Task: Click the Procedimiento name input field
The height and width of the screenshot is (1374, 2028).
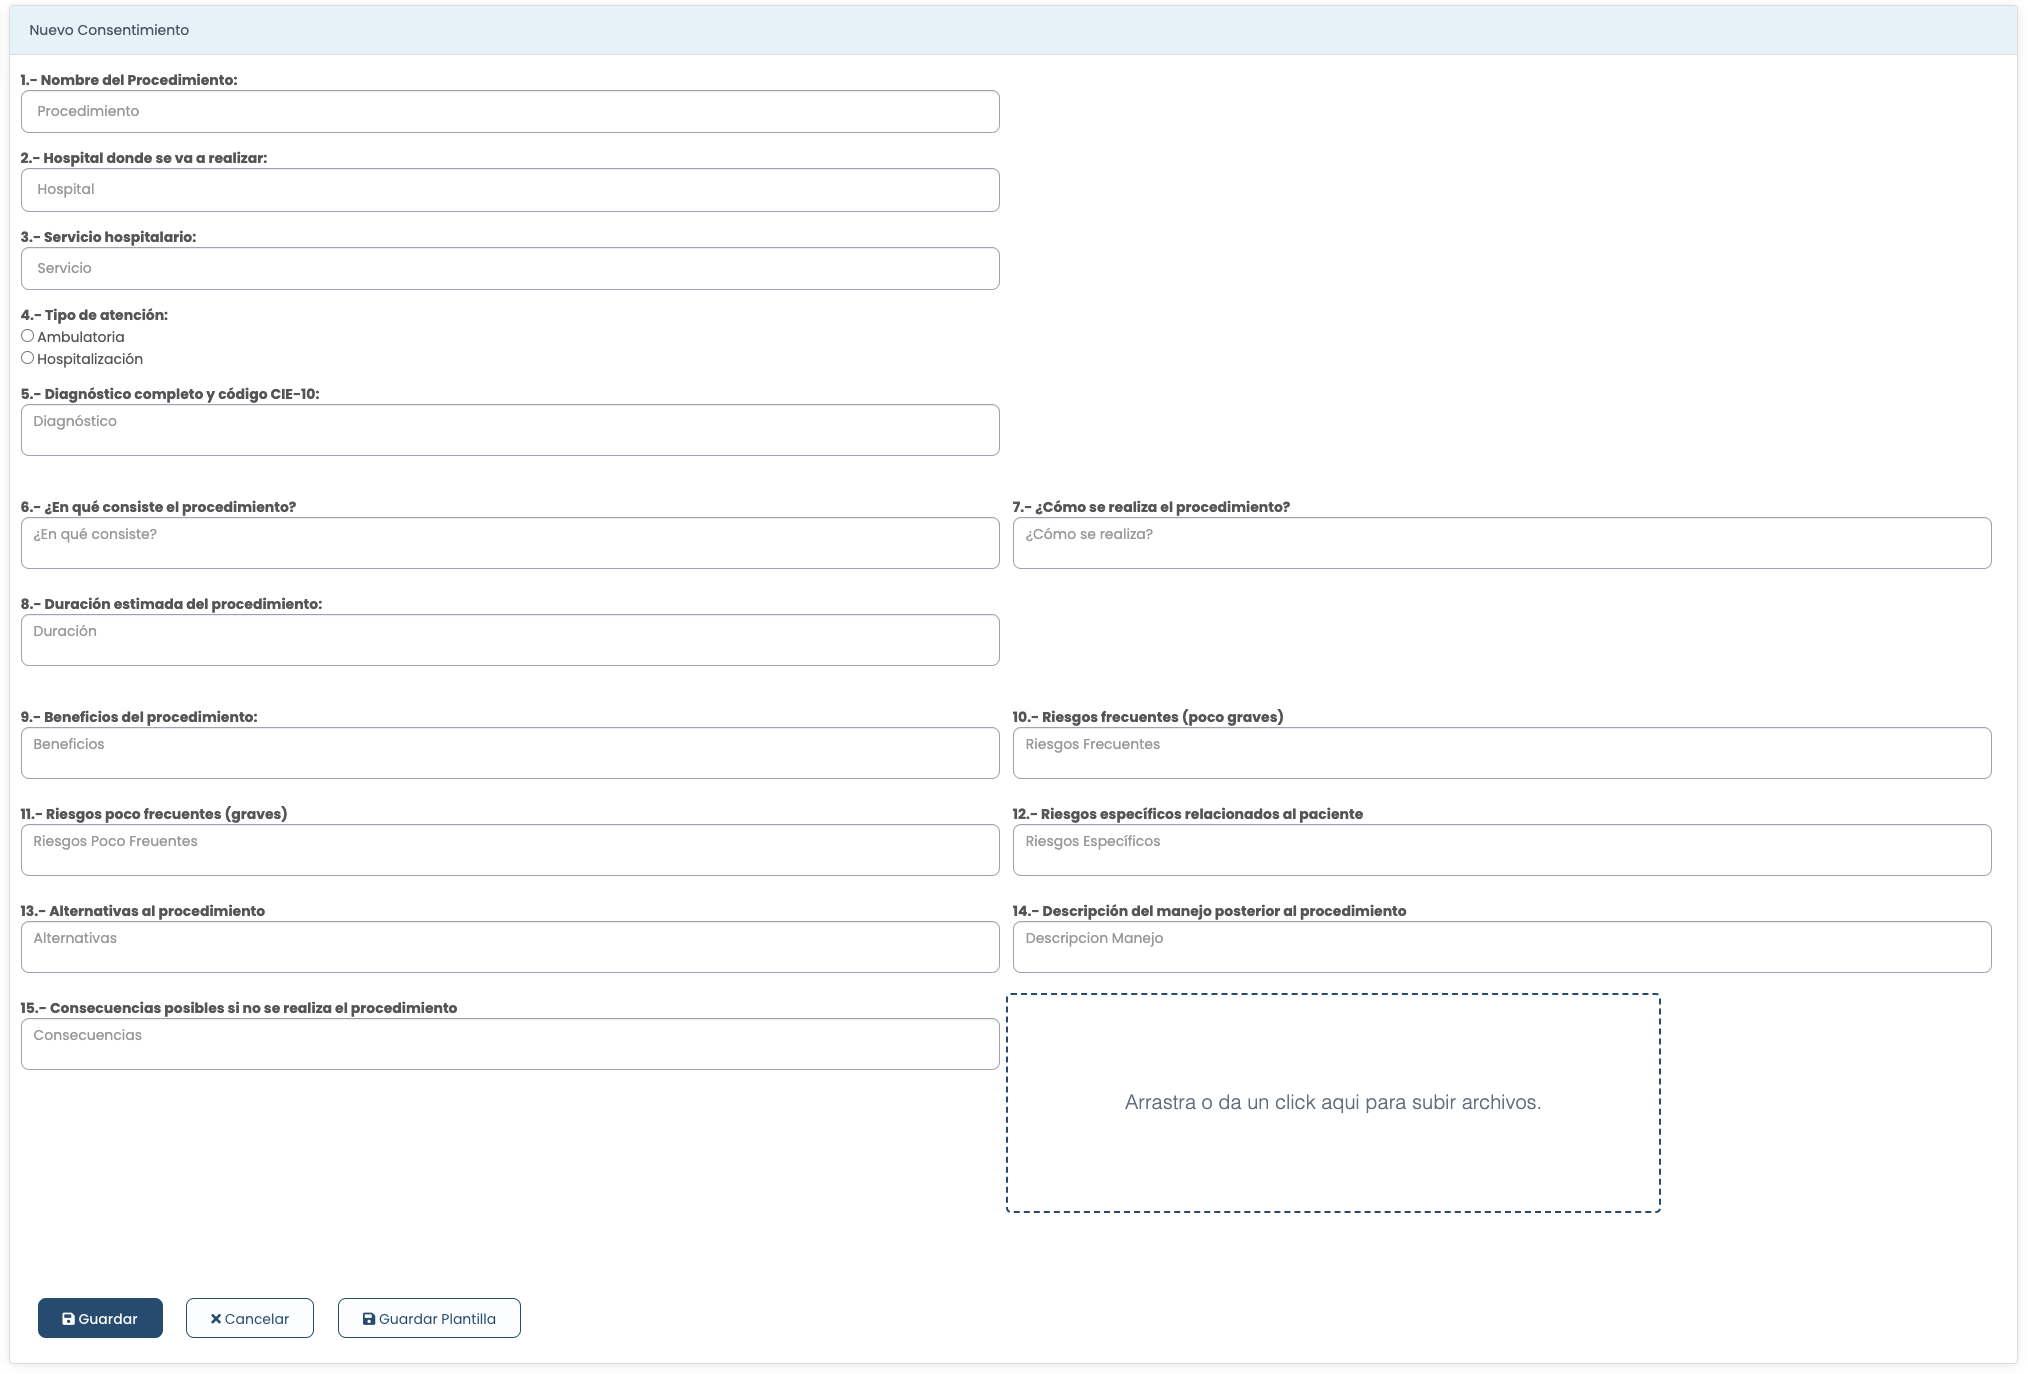Action: 510,111
